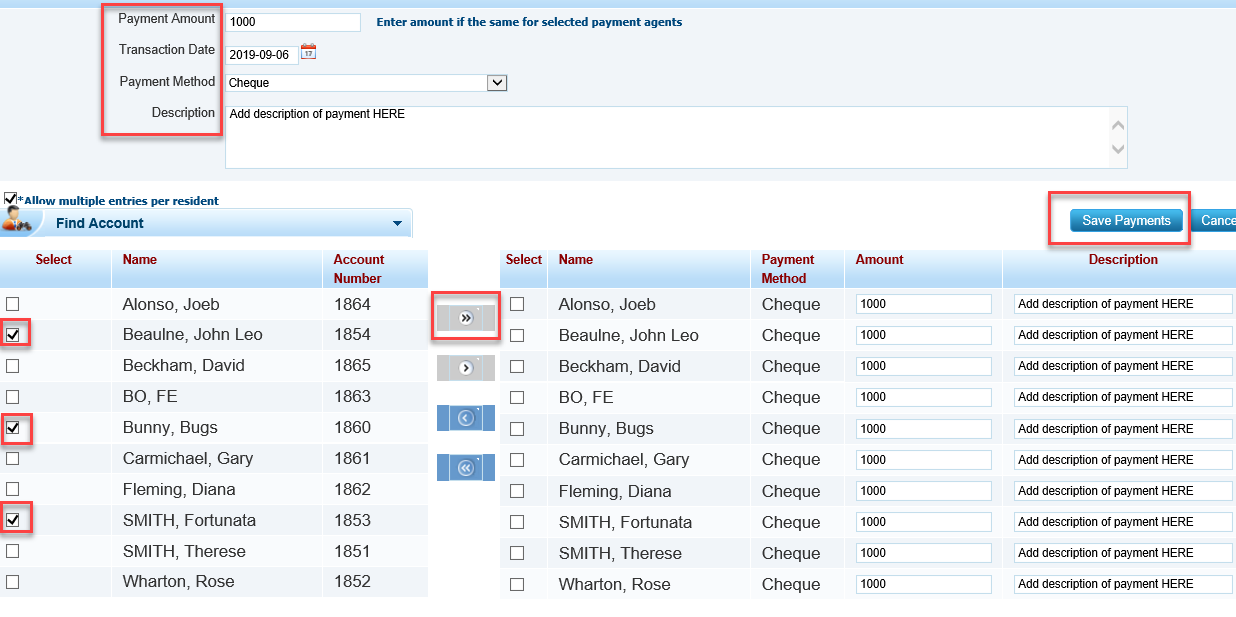Click the Find Account person icon
The height and width of the screenshot is (617, 1236).
[x=17, y=221]
